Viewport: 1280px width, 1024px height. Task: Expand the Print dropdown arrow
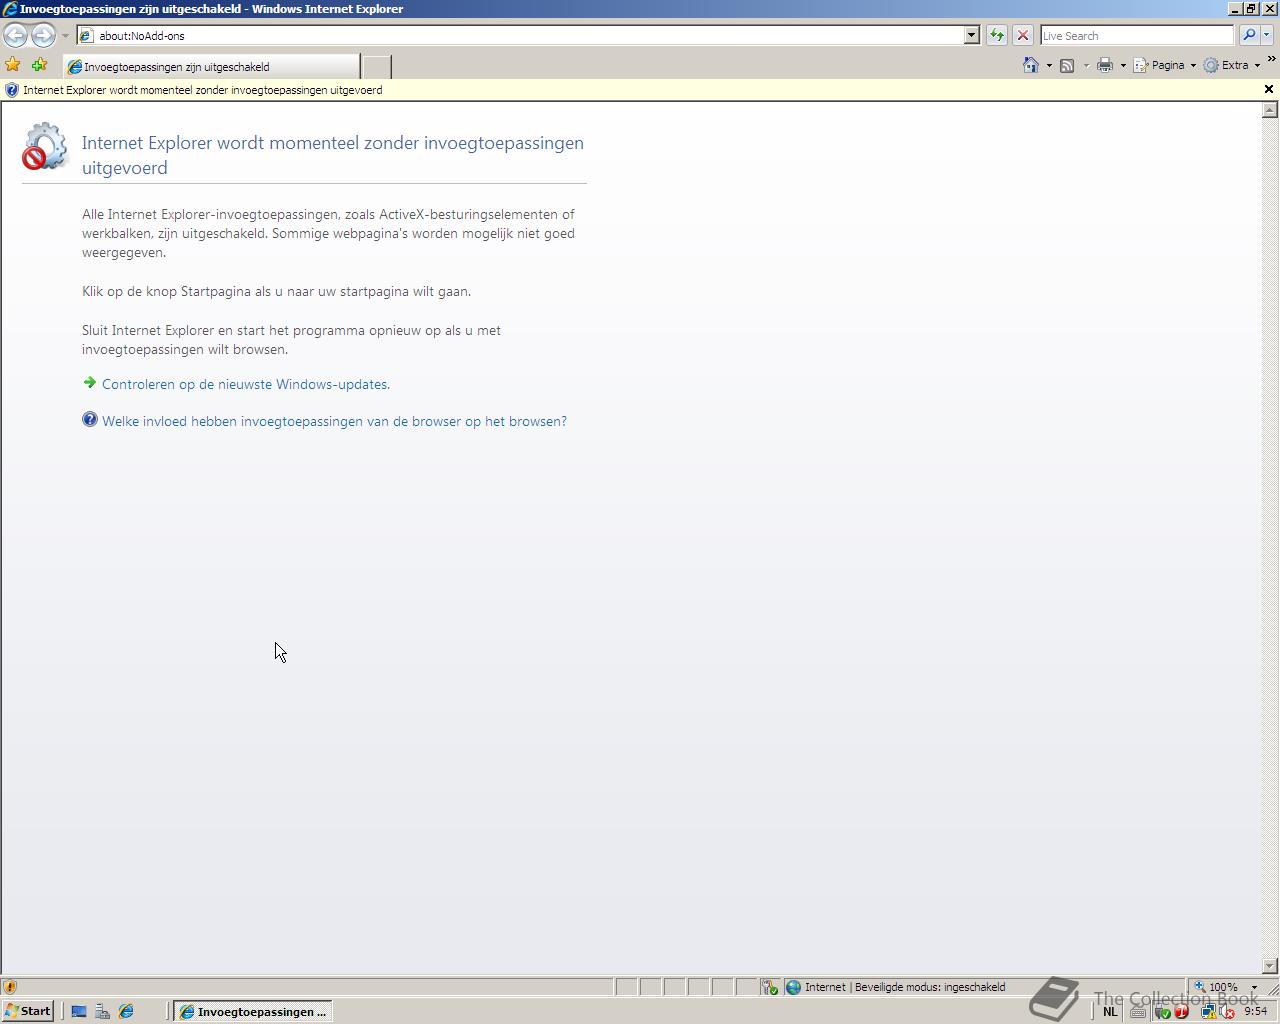click(1123, 66)
